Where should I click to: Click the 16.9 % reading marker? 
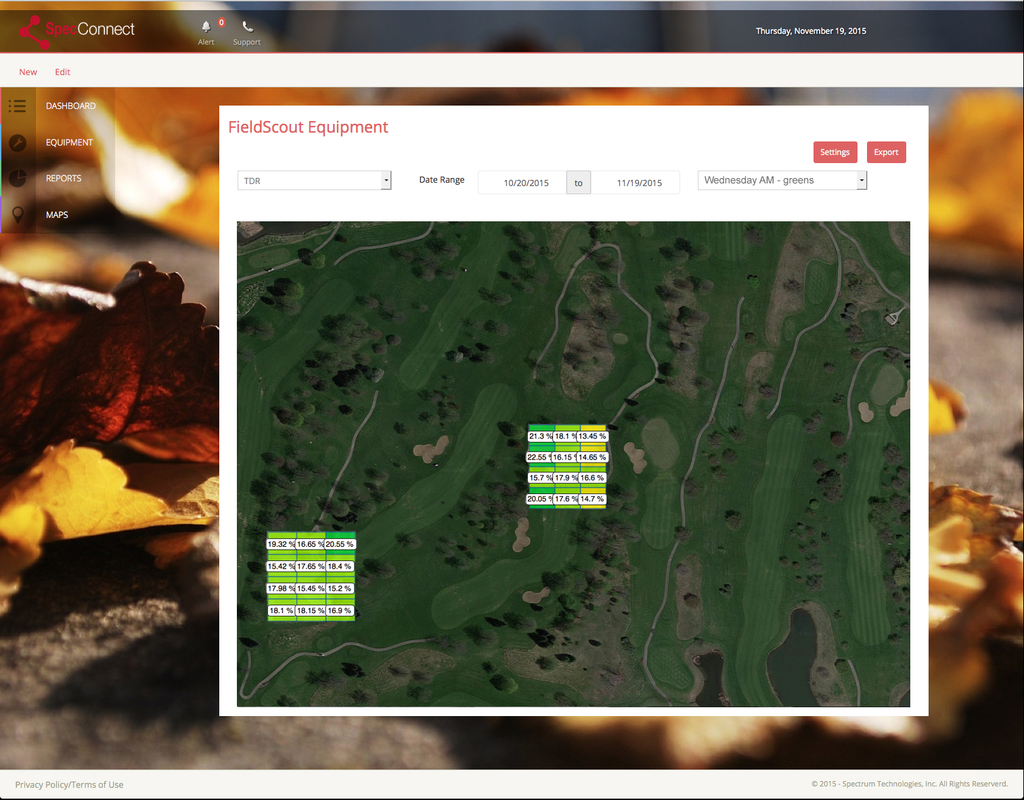(339, 610)
